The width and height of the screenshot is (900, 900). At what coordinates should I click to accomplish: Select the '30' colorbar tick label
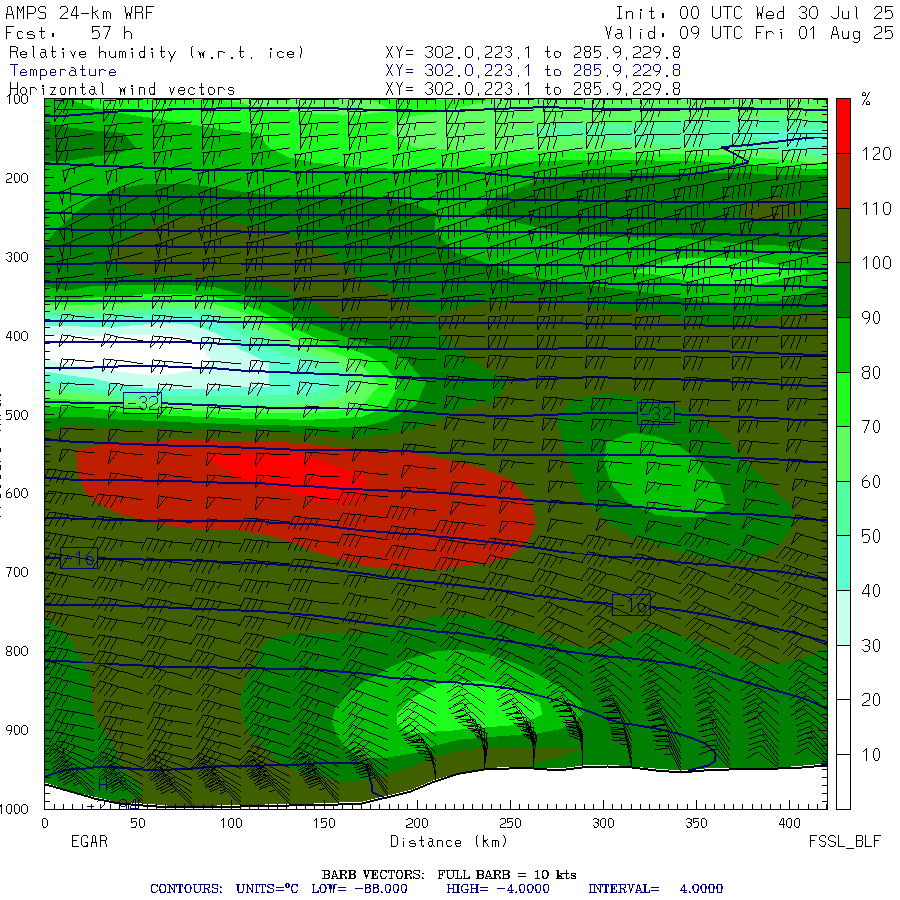[871, 646]
